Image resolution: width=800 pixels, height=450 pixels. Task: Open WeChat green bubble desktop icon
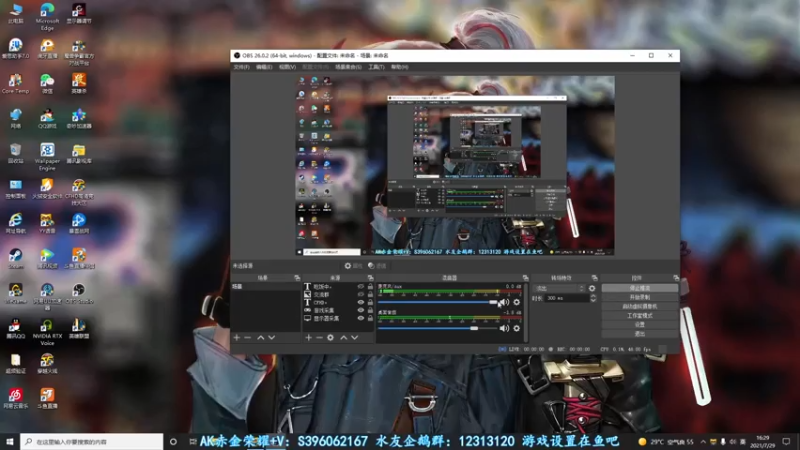coord(47,84)
